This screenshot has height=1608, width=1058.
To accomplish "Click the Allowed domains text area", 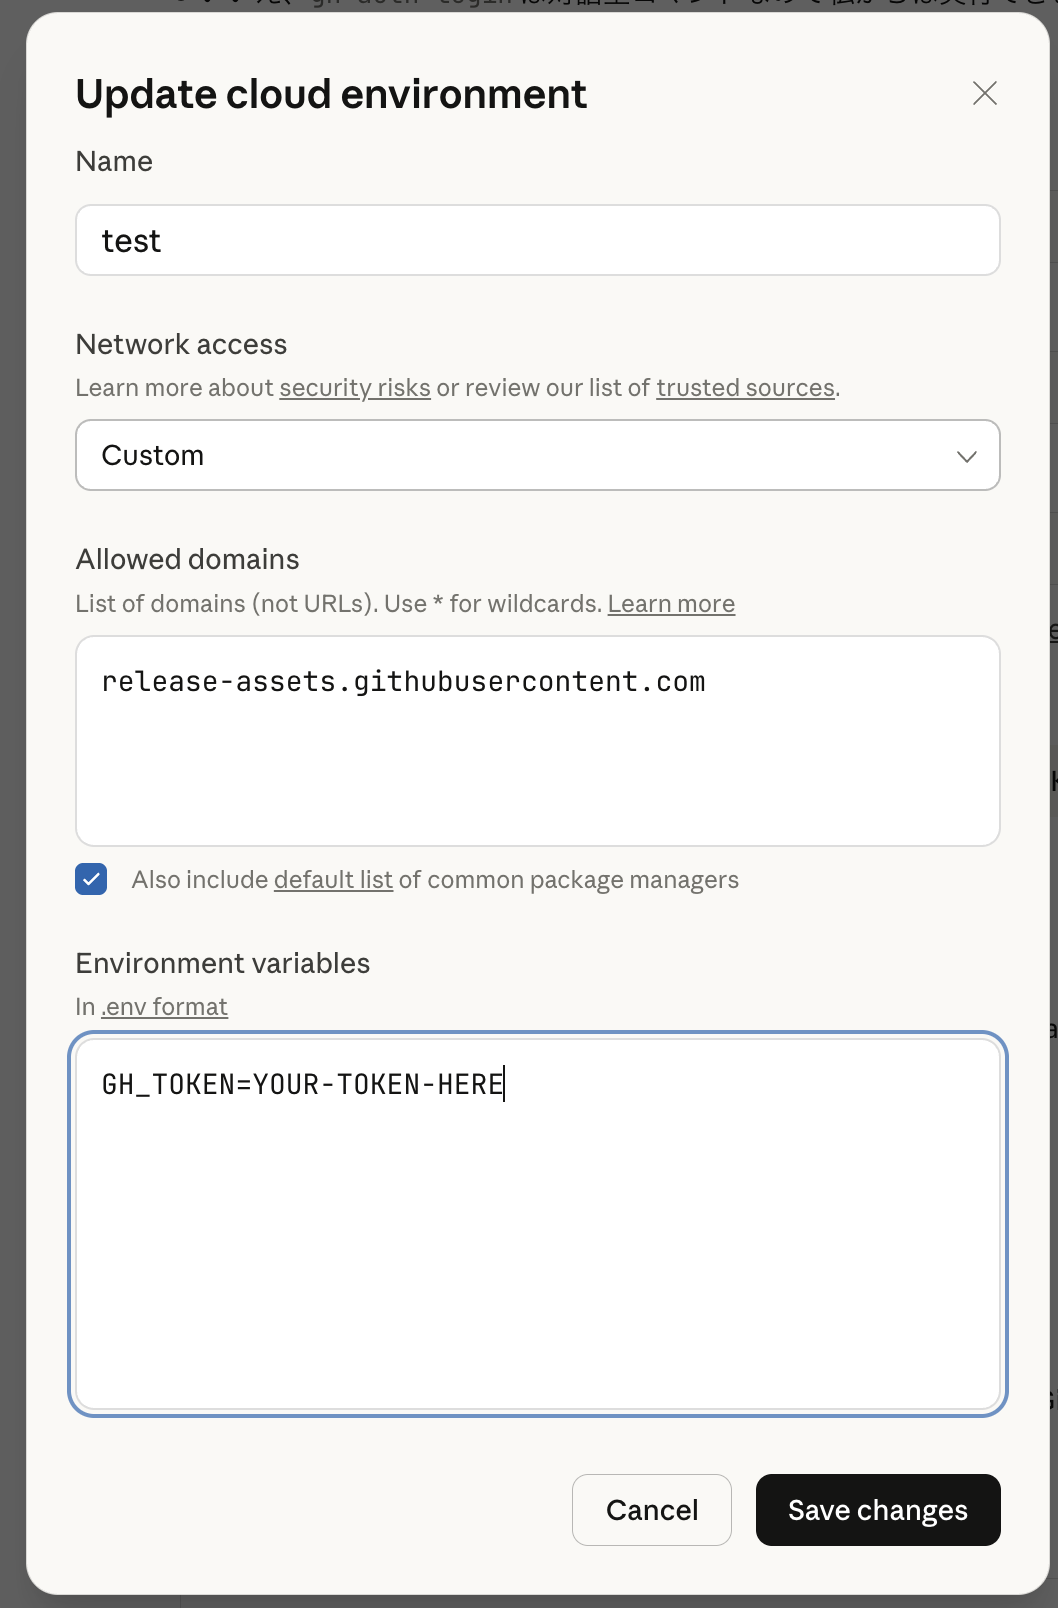I will point(538,741).
